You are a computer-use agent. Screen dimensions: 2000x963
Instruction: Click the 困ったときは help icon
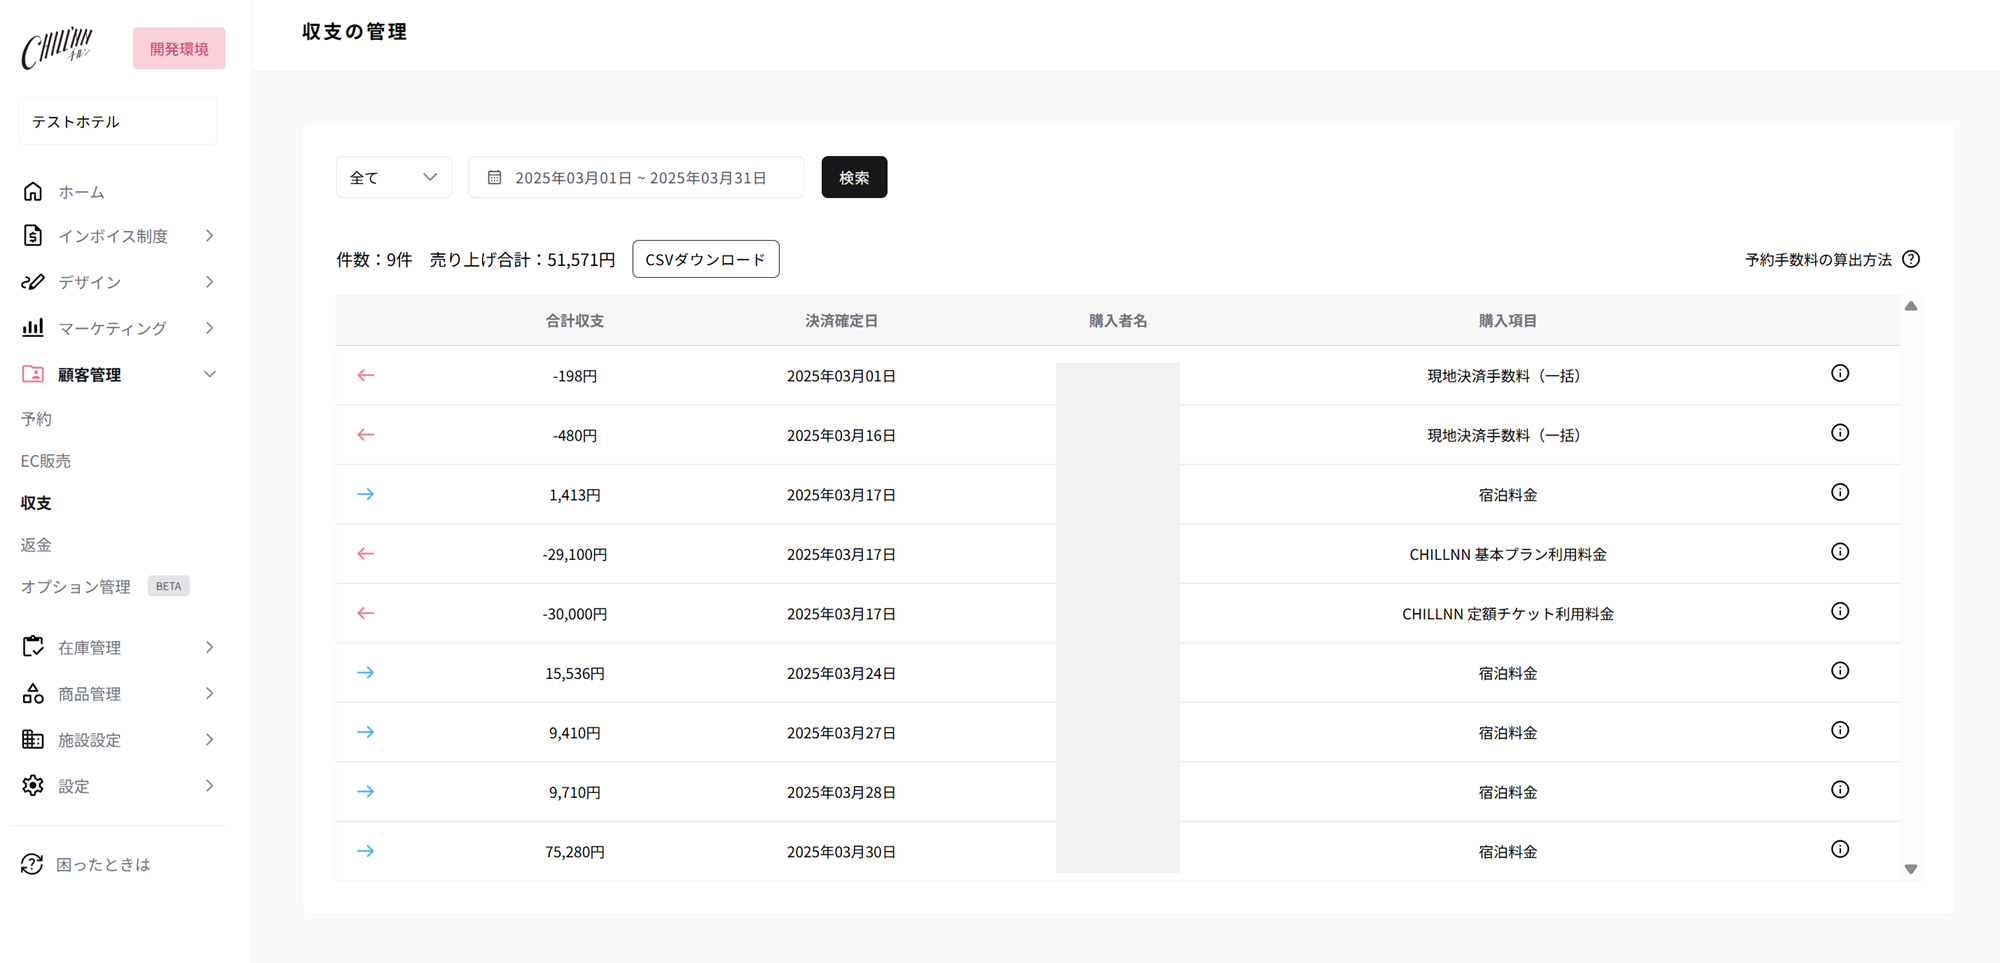[x=32, y=864]
